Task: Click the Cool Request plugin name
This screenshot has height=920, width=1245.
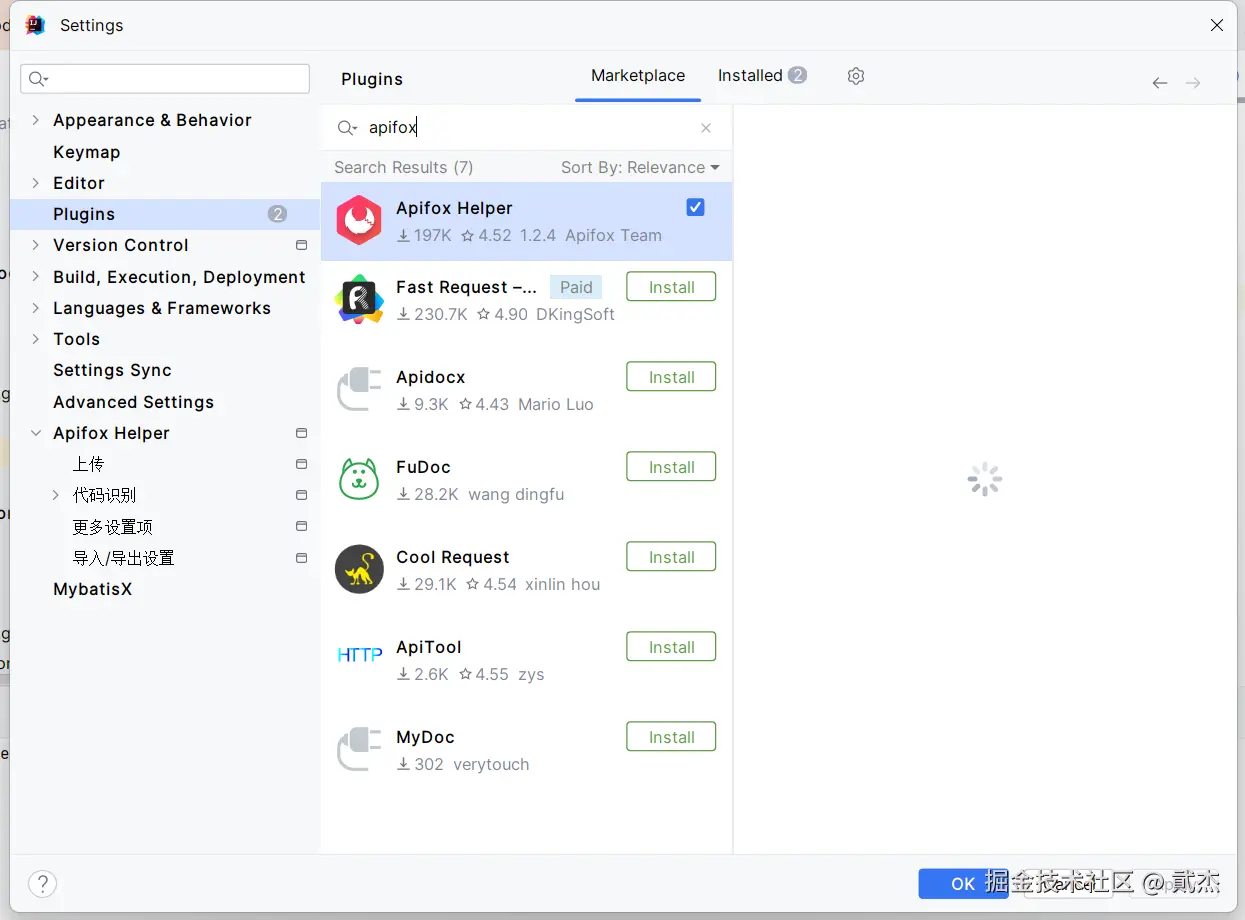Action: (453, 557)
